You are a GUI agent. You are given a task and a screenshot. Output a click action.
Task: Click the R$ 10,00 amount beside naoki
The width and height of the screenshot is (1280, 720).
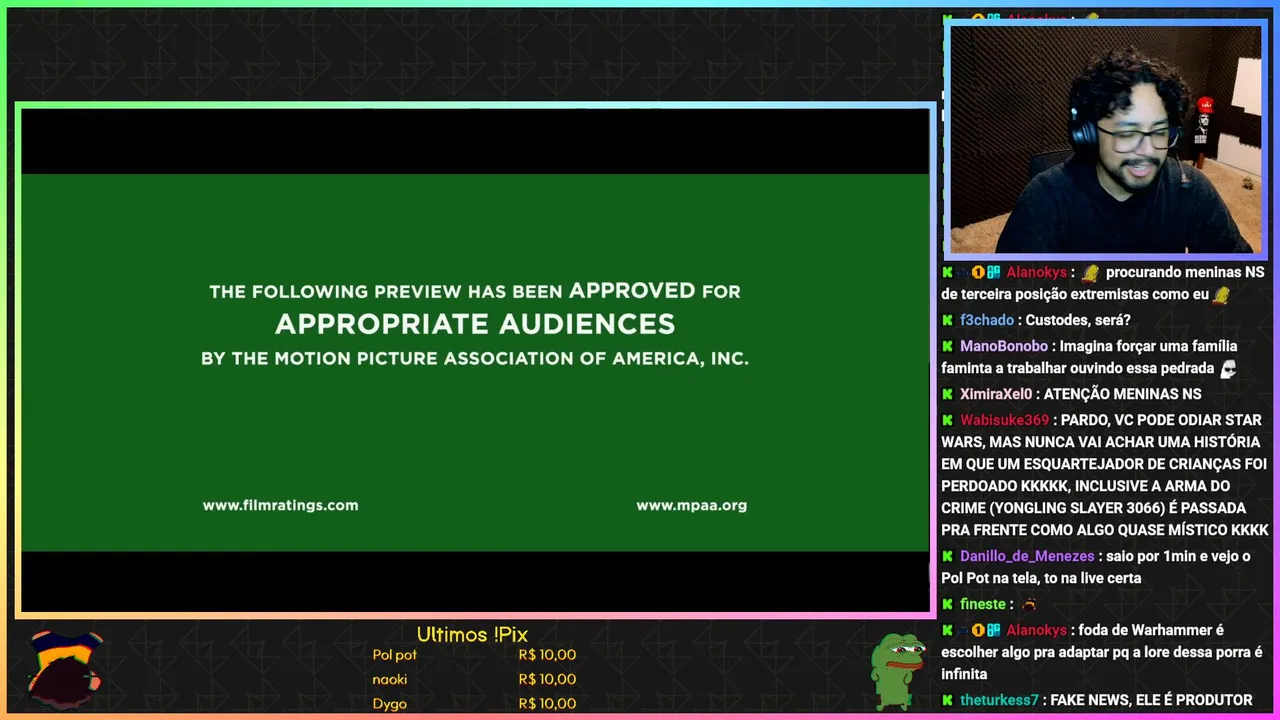(x=547, y=679)
